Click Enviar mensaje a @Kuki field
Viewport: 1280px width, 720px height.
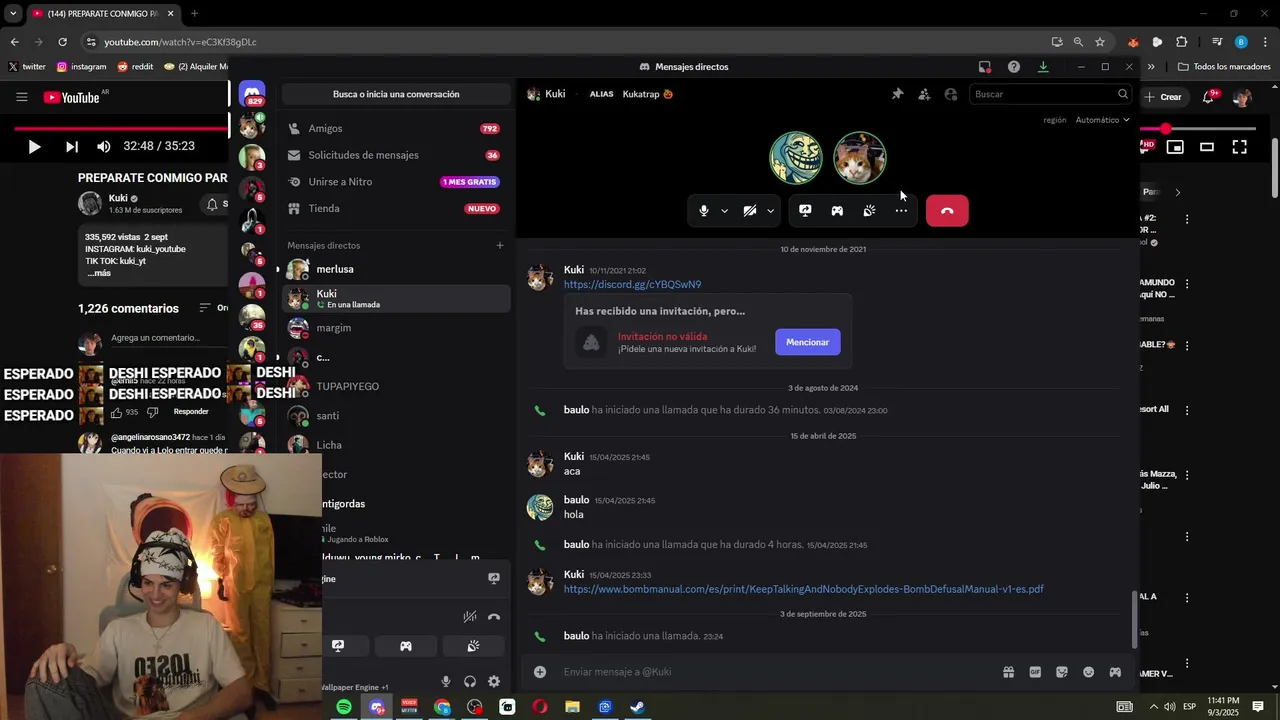[x=775, y=672]
